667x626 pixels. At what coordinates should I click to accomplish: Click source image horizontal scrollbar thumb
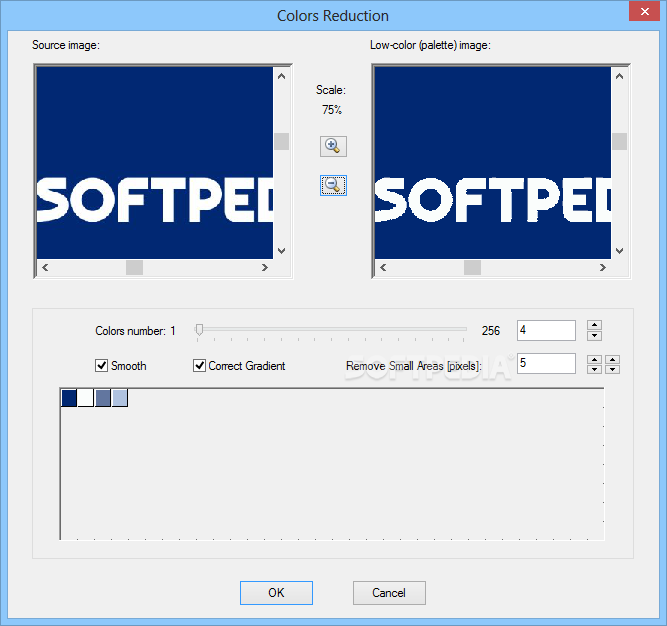[x=134, y=267]
